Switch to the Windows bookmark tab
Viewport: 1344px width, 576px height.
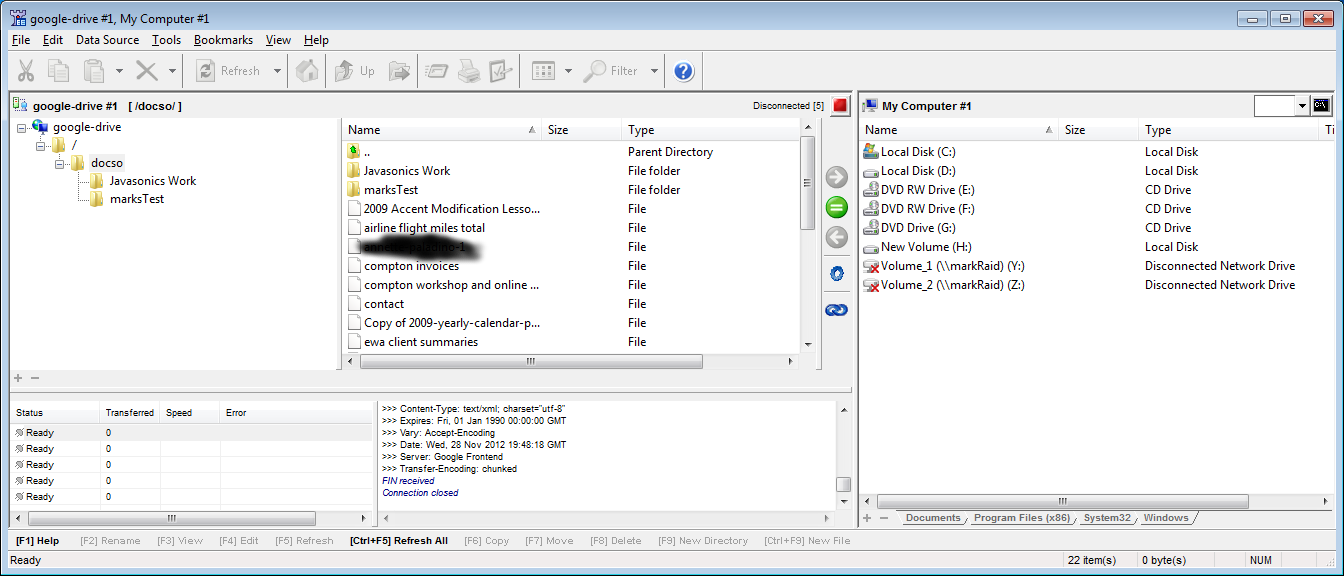coord(1166,518)
